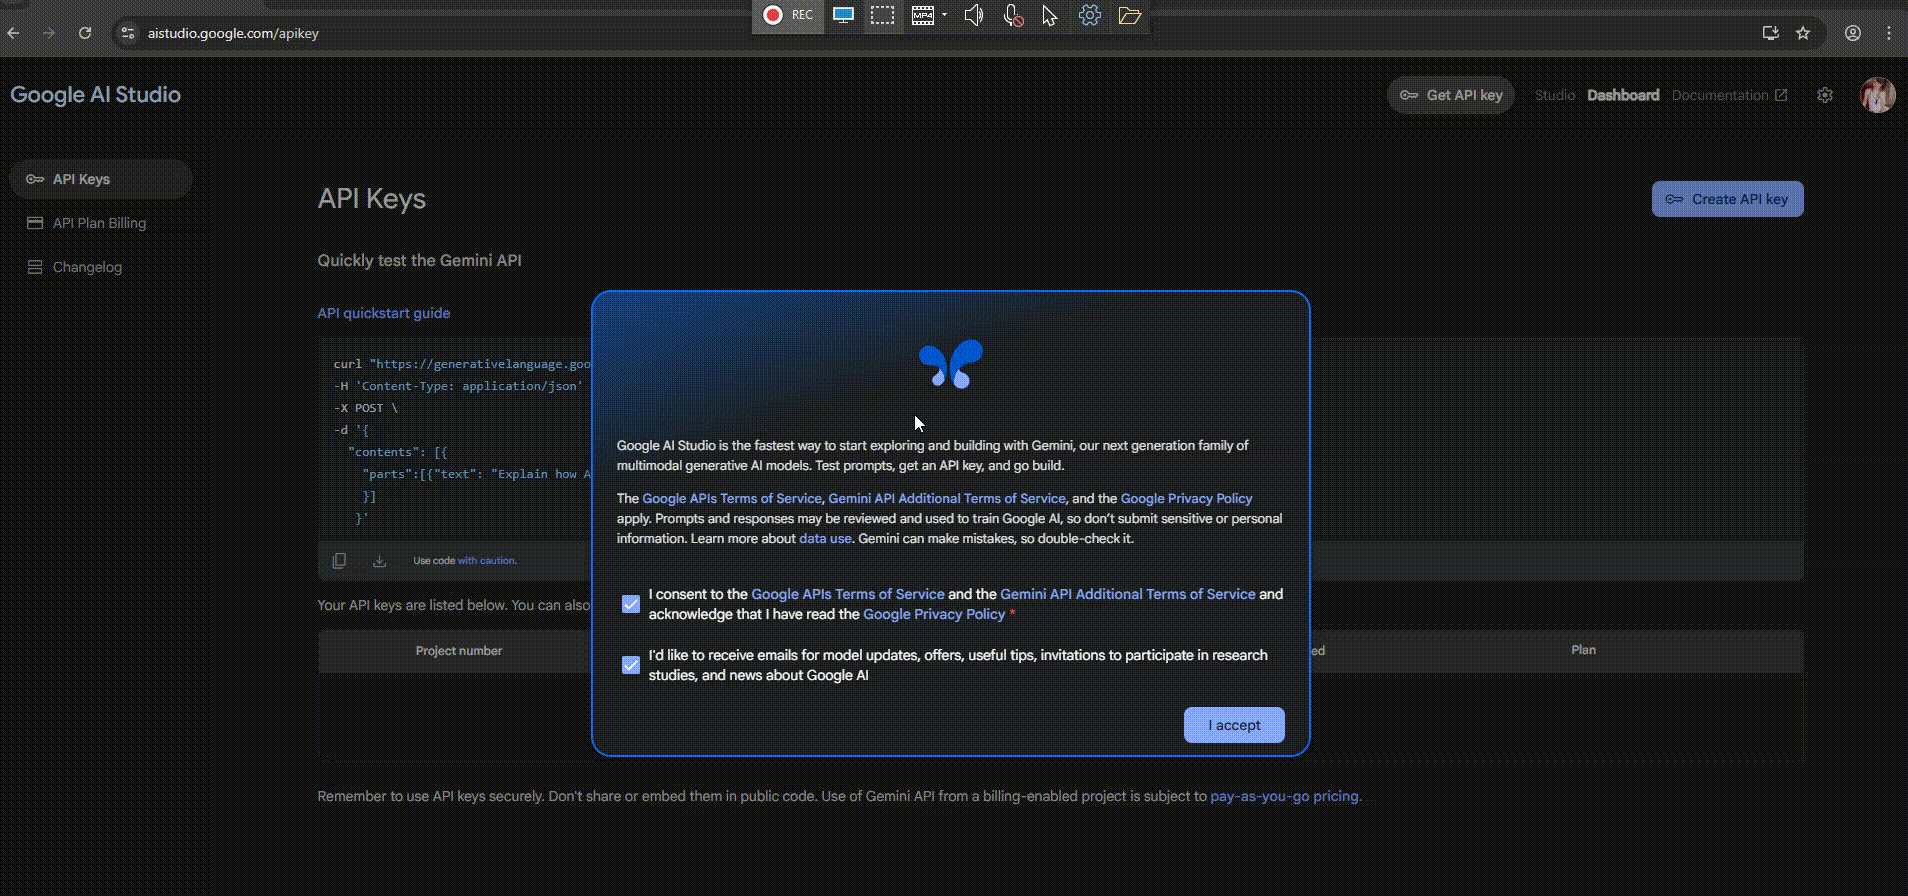Click the I accept button
The image size is (1908, 896).
point(1234,725)
